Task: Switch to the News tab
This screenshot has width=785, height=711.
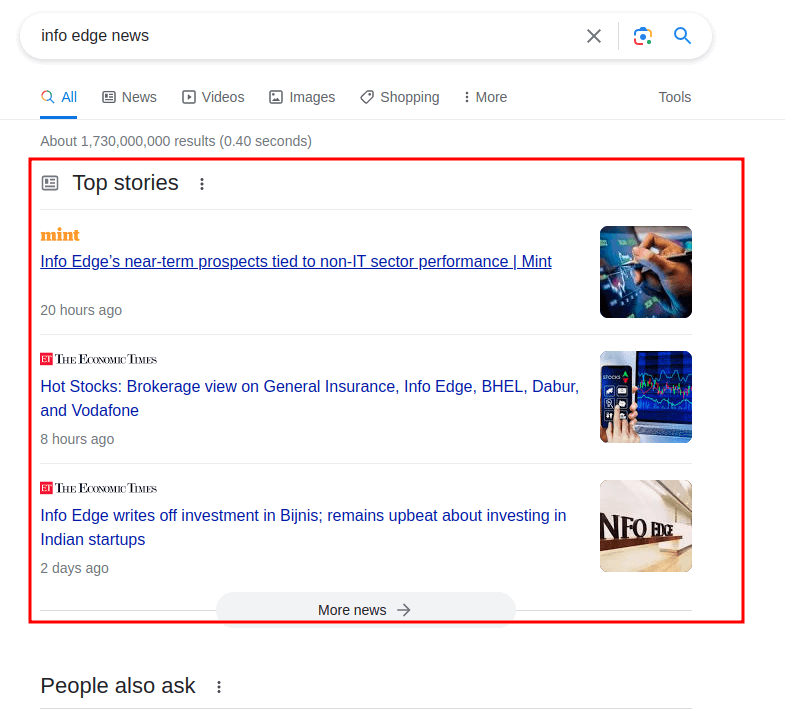Action: (129, 97)
